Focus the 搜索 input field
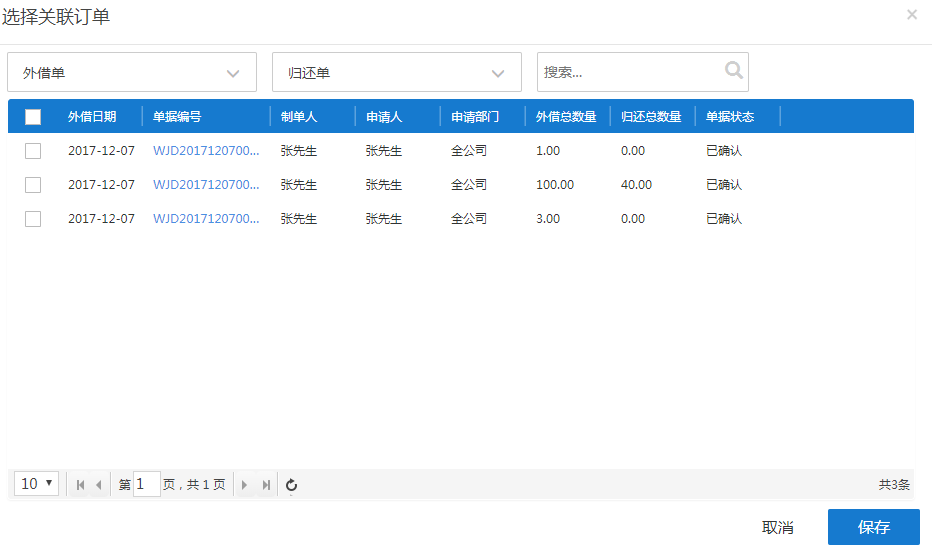The width and height of the screenshot is (932, 551). 630,72
